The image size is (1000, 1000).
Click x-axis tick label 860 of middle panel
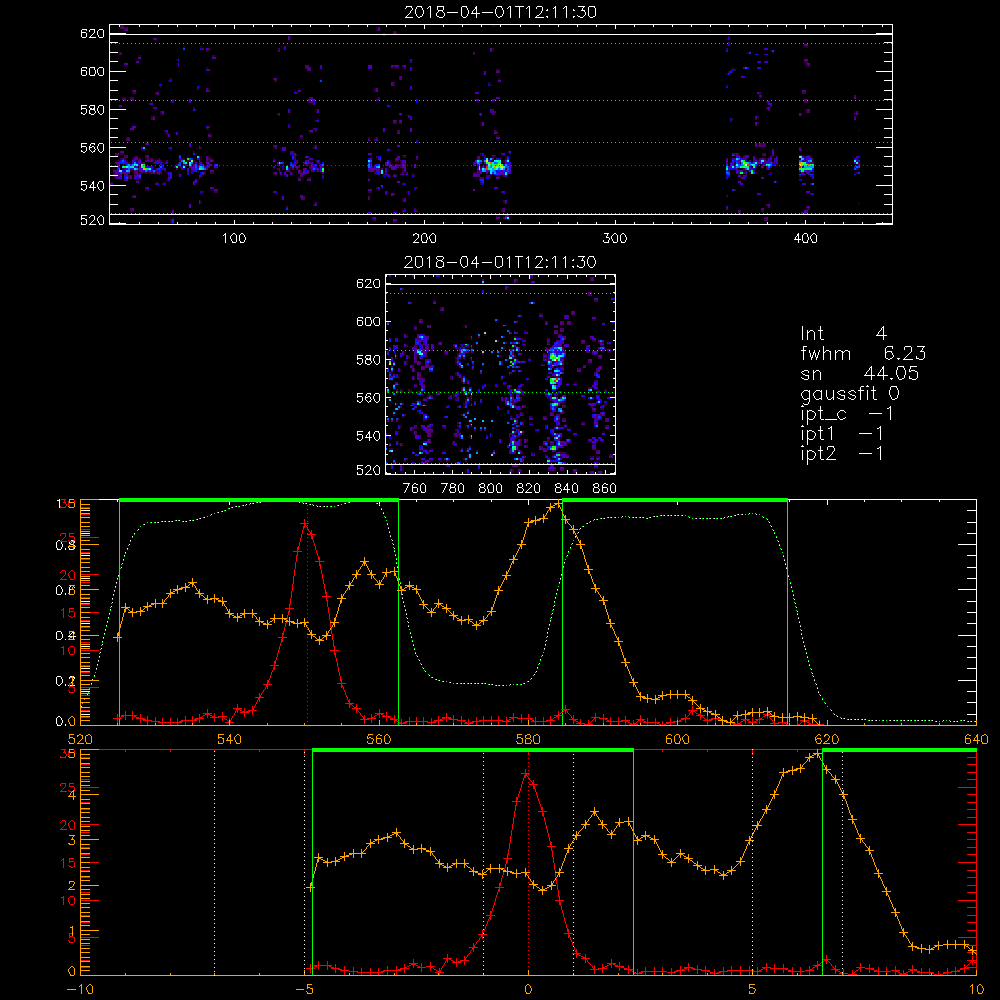point(605,489)
